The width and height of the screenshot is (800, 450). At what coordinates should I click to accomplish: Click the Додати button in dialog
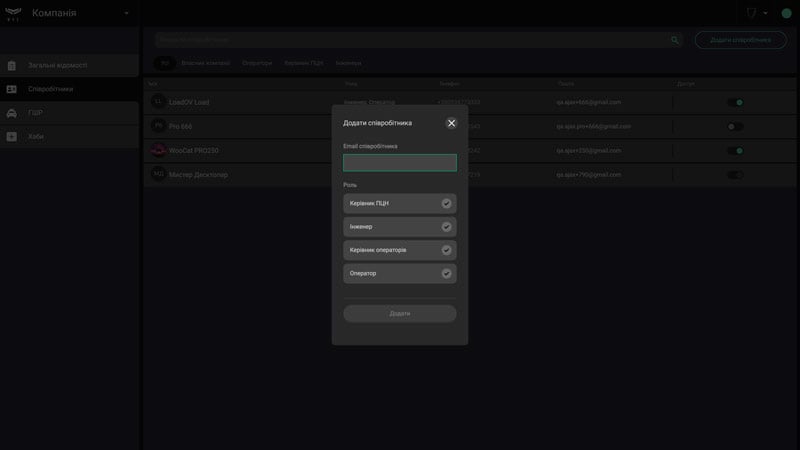coord(399,313)
